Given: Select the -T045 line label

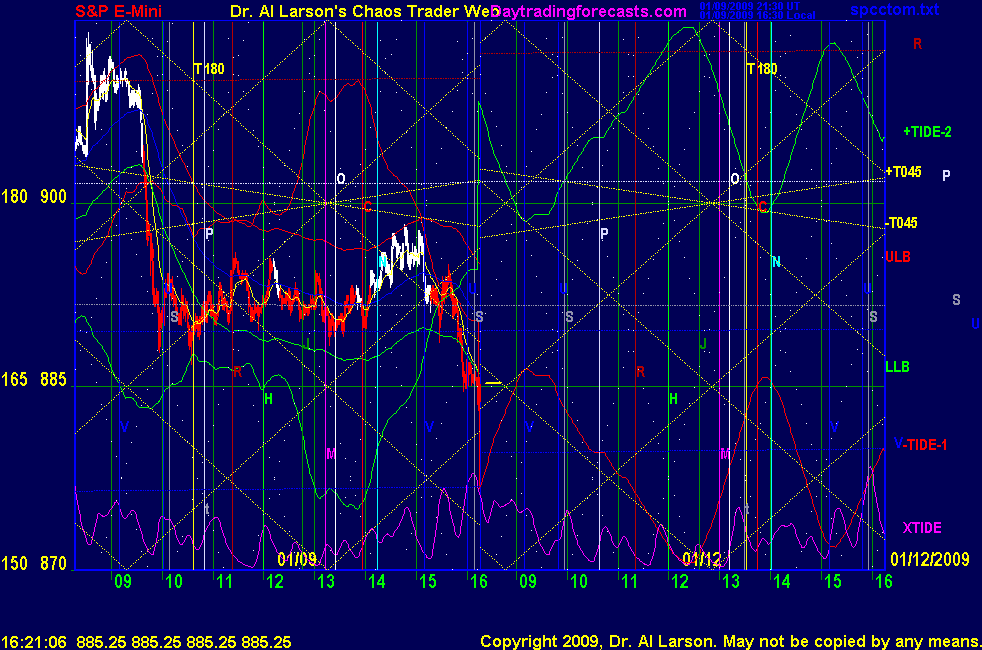Looking at the screenshot, I should tap(901, 223).
